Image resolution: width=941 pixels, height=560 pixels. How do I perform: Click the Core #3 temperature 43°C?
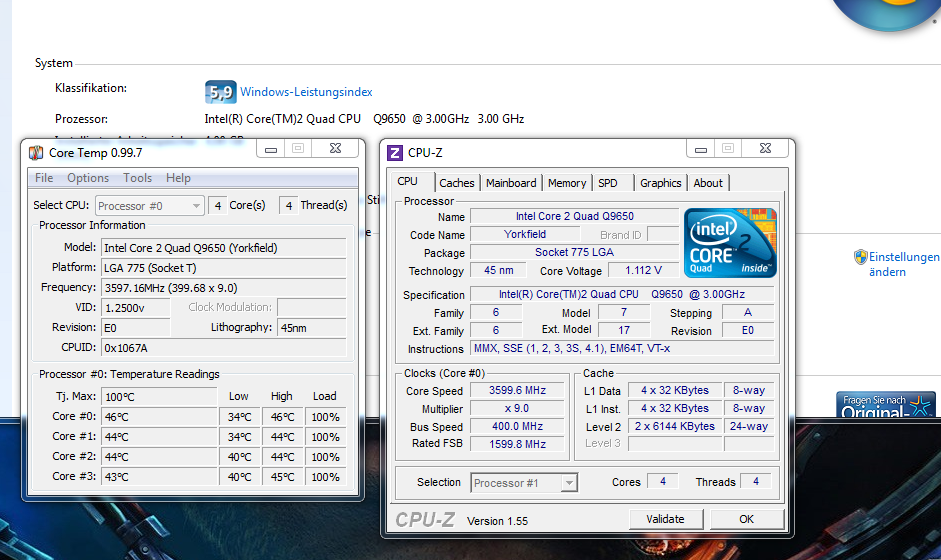[159, 477]
